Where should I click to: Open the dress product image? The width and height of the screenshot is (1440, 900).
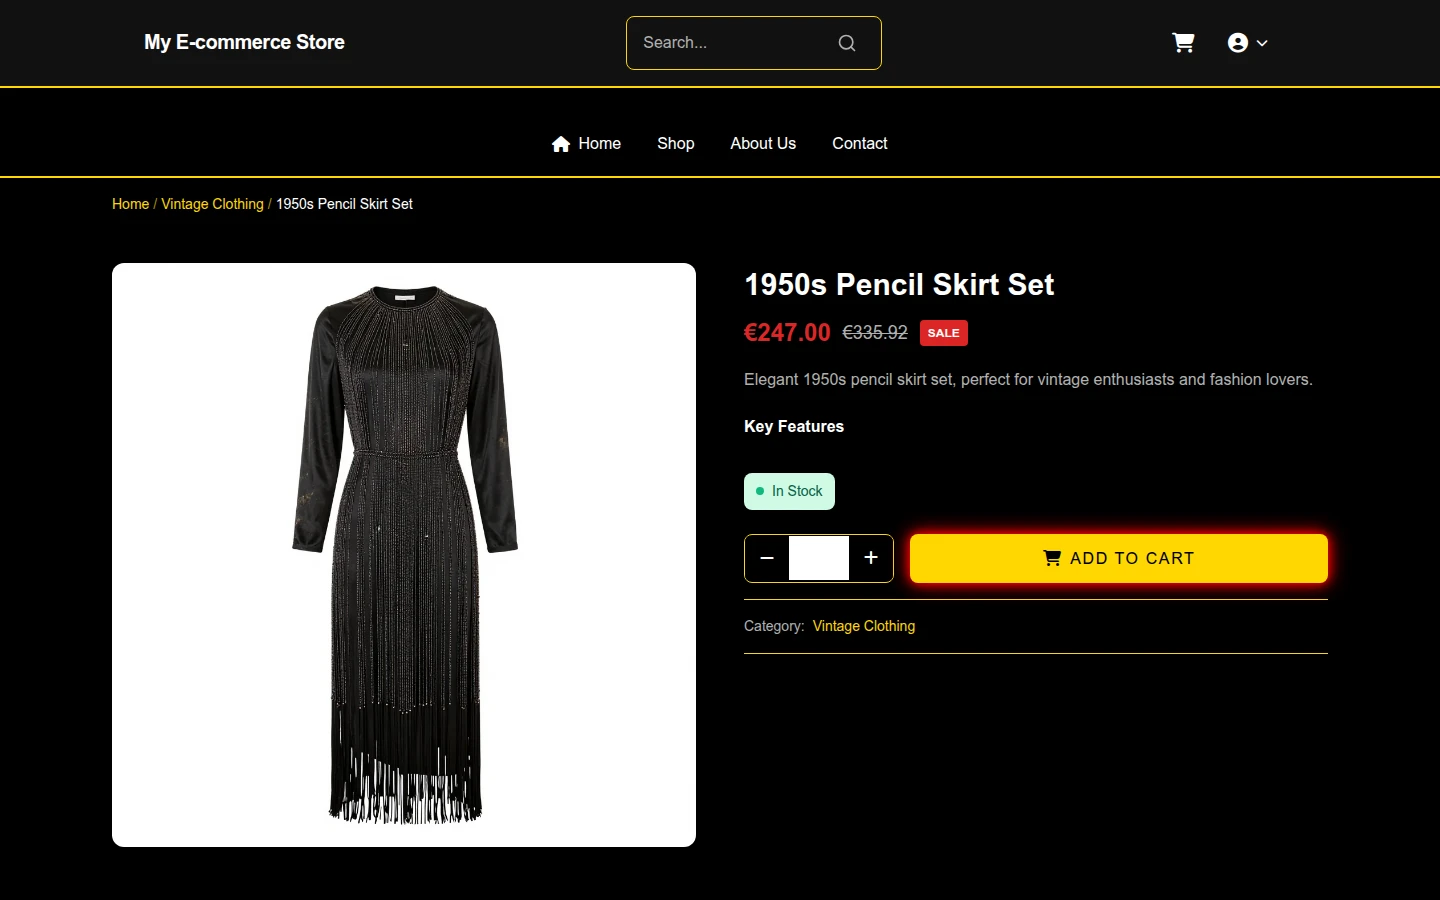[404, 555]
